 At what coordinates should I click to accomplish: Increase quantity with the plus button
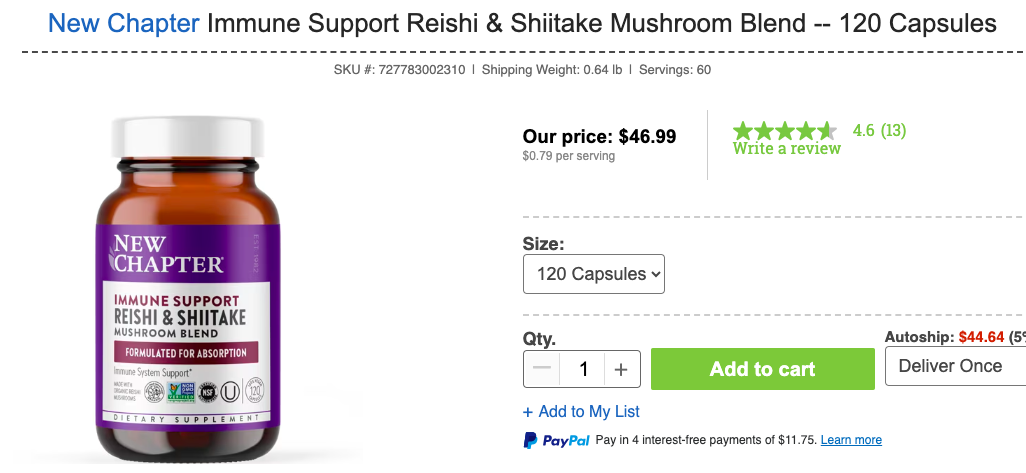coord(621,369)
